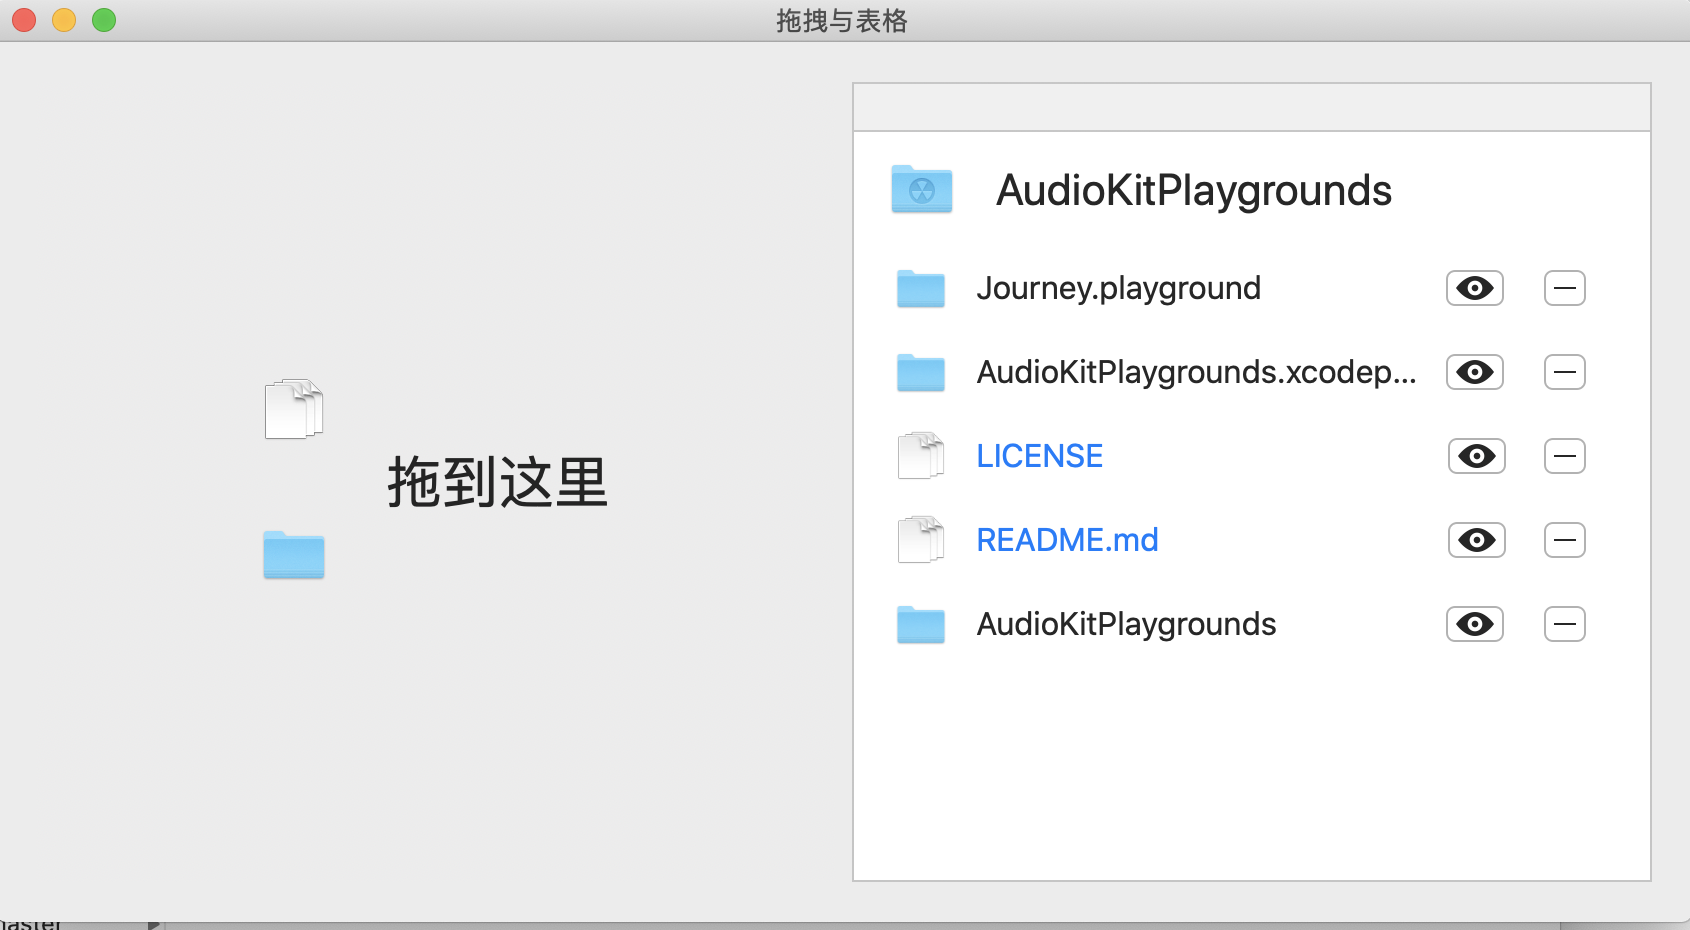Open the LICENSE link
1690x930 pixels.
pos(1040,456)
